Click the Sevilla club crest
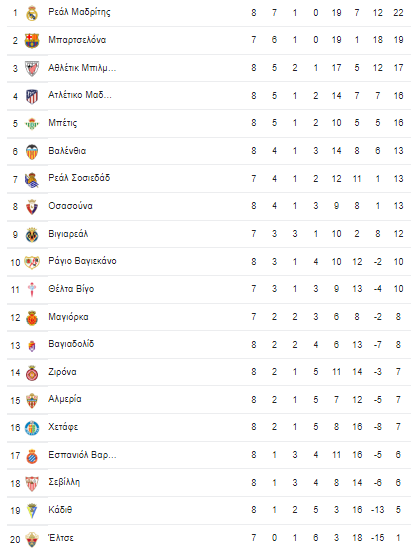 (32, 483)
